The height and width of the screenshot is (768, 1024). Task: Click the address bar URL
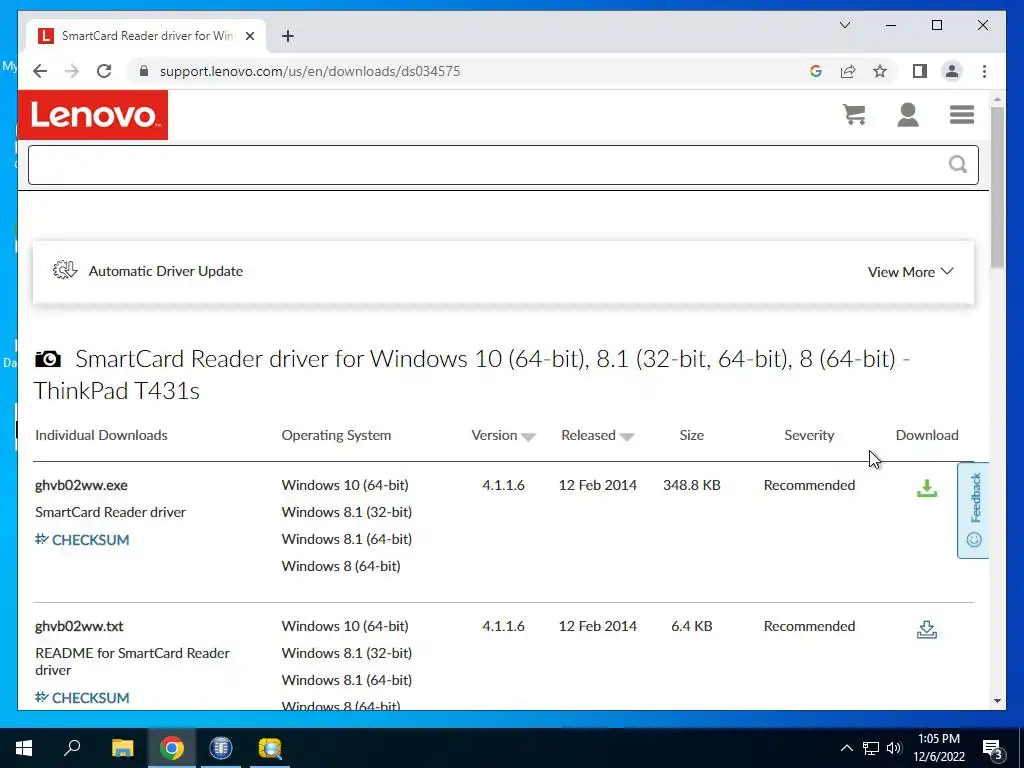click(x=310, y=71)
